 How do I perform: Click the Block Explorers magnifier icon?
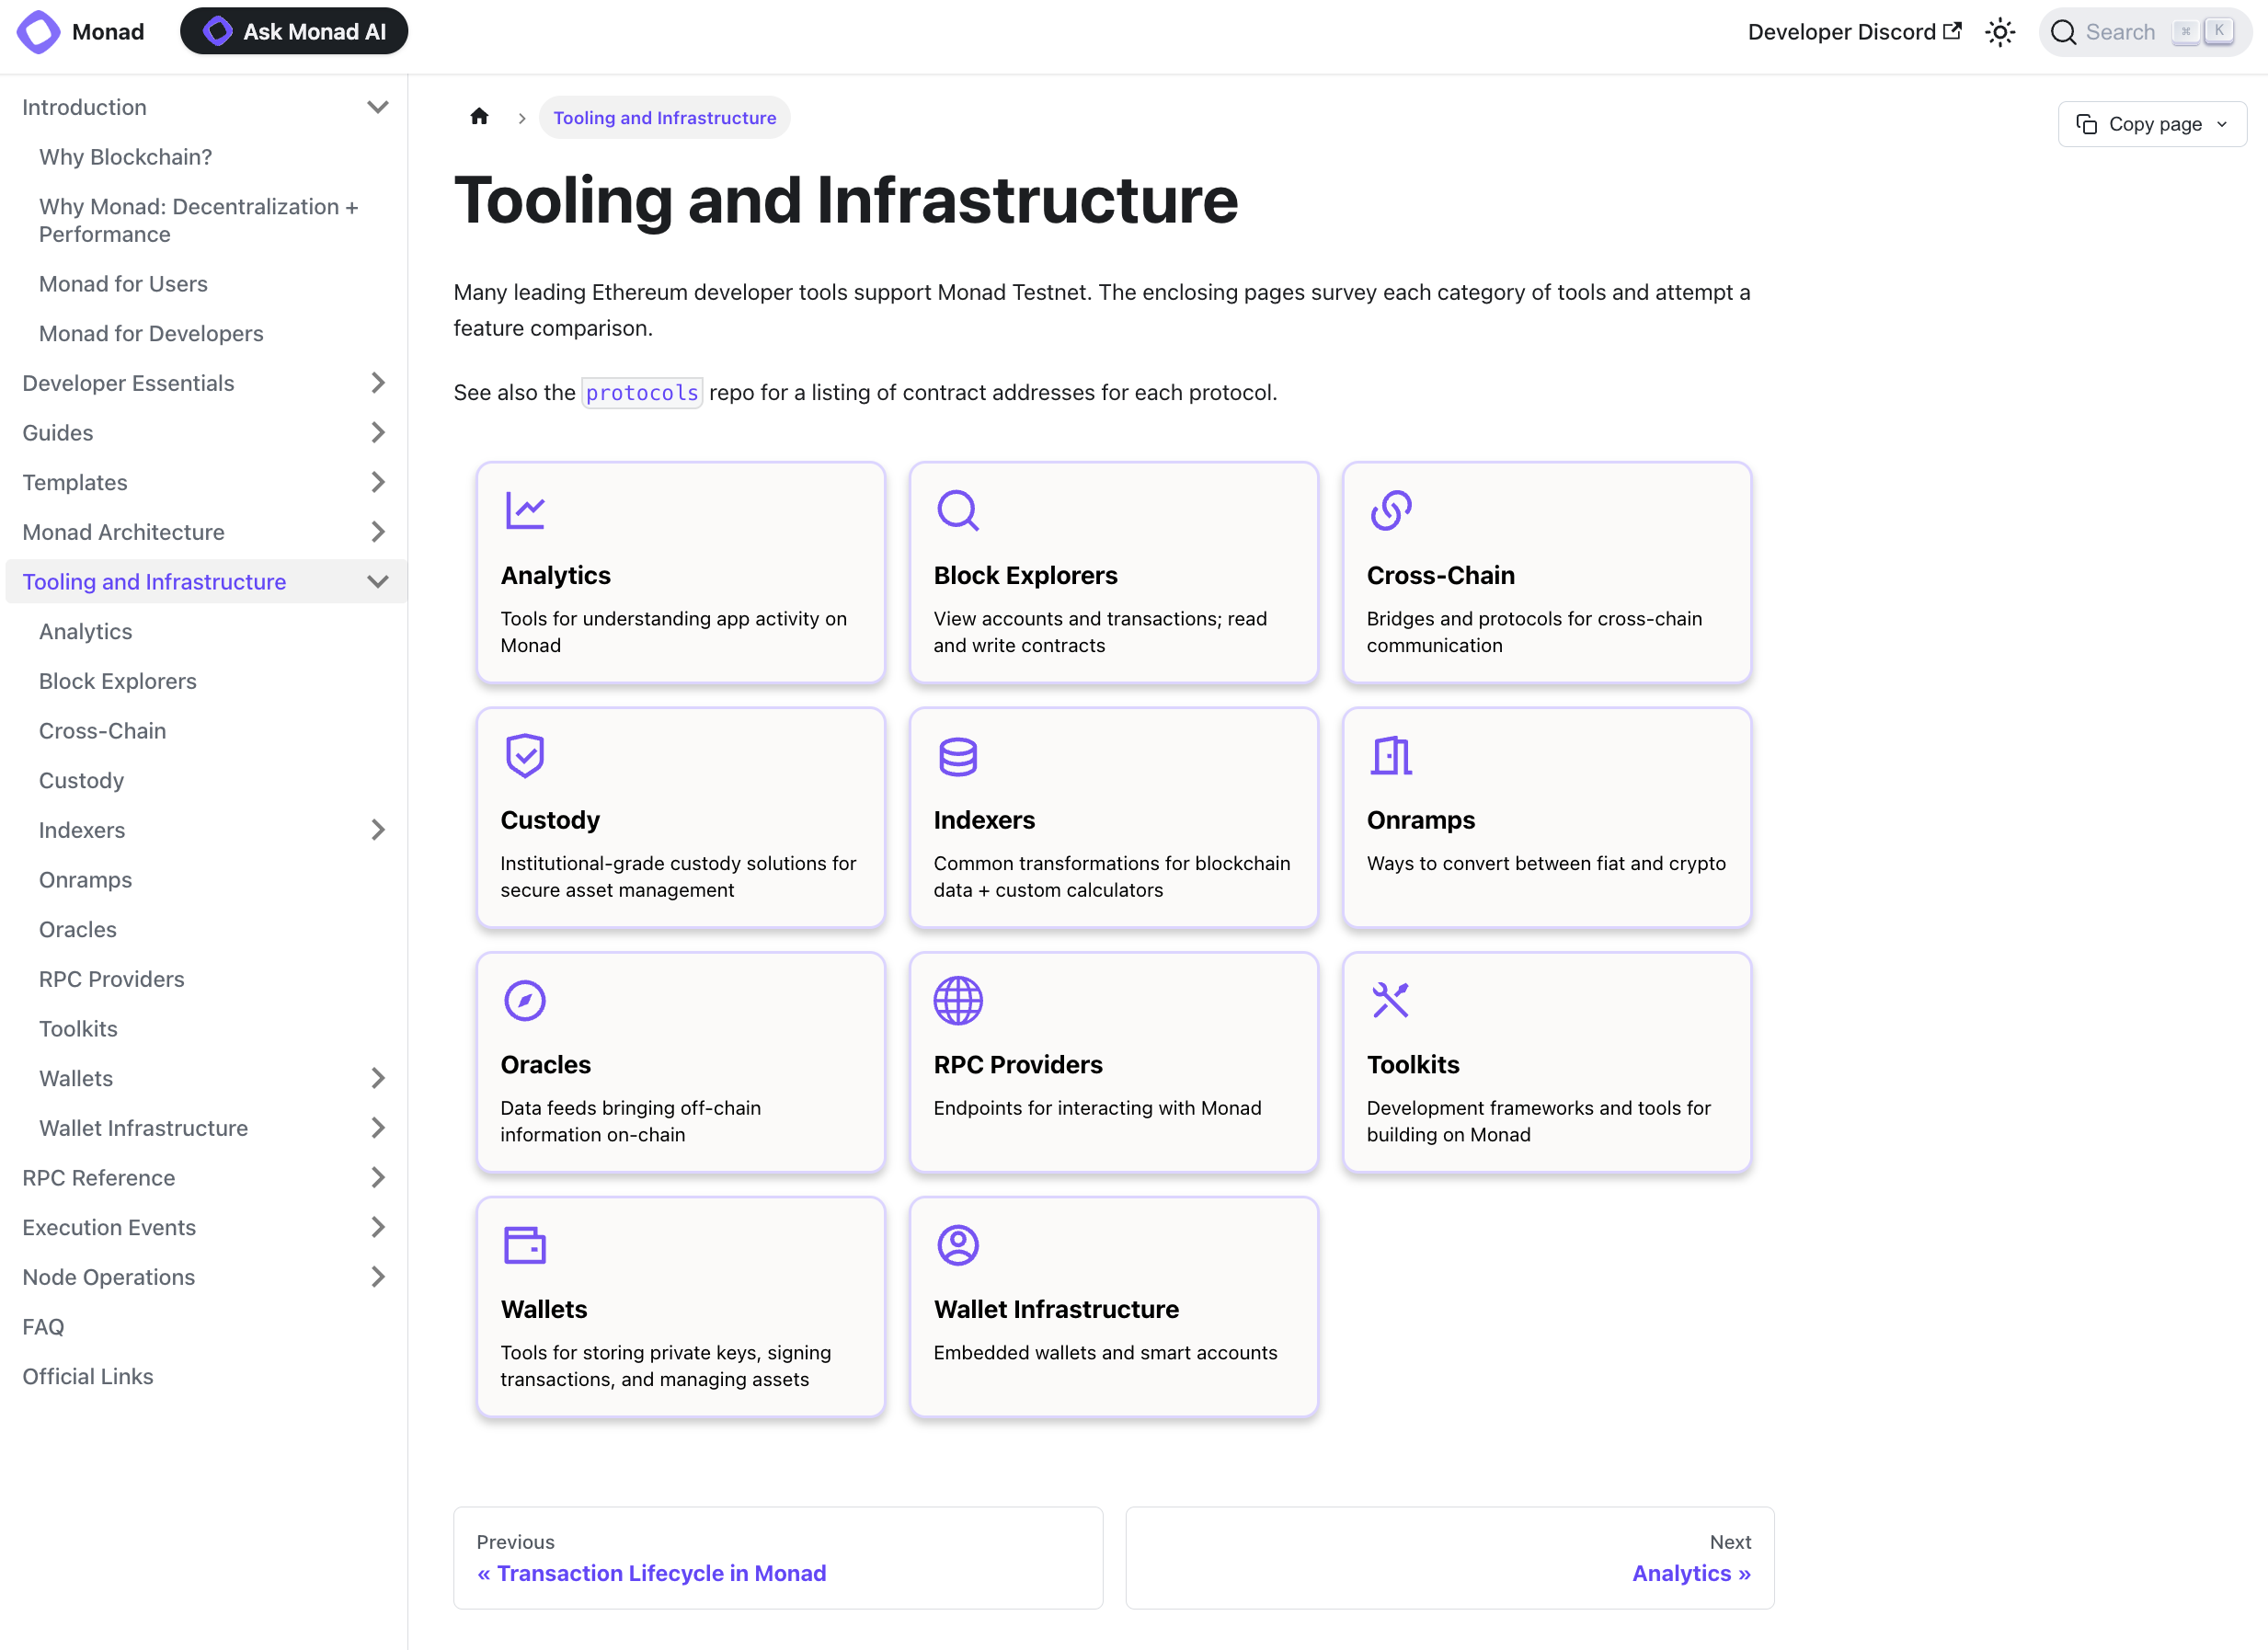point(957,510)
